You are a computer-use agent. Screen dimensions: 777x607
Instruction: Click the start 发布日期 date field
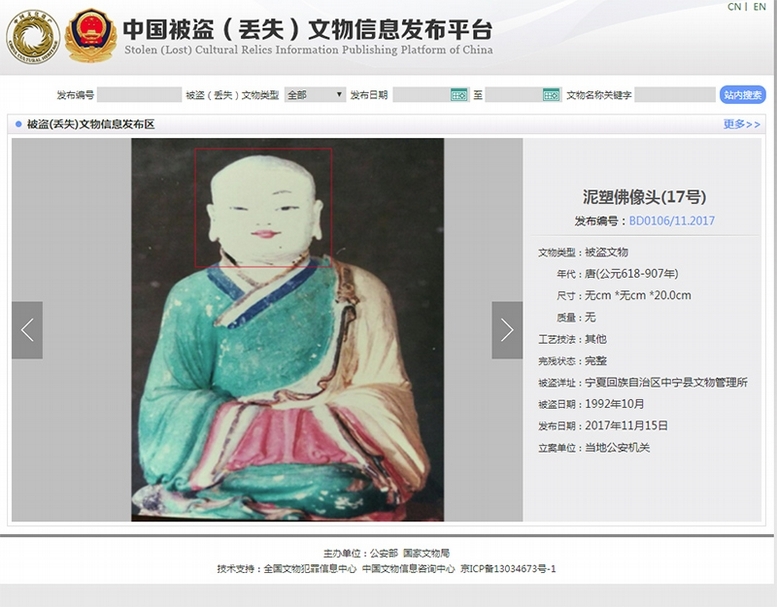(421, 95)
